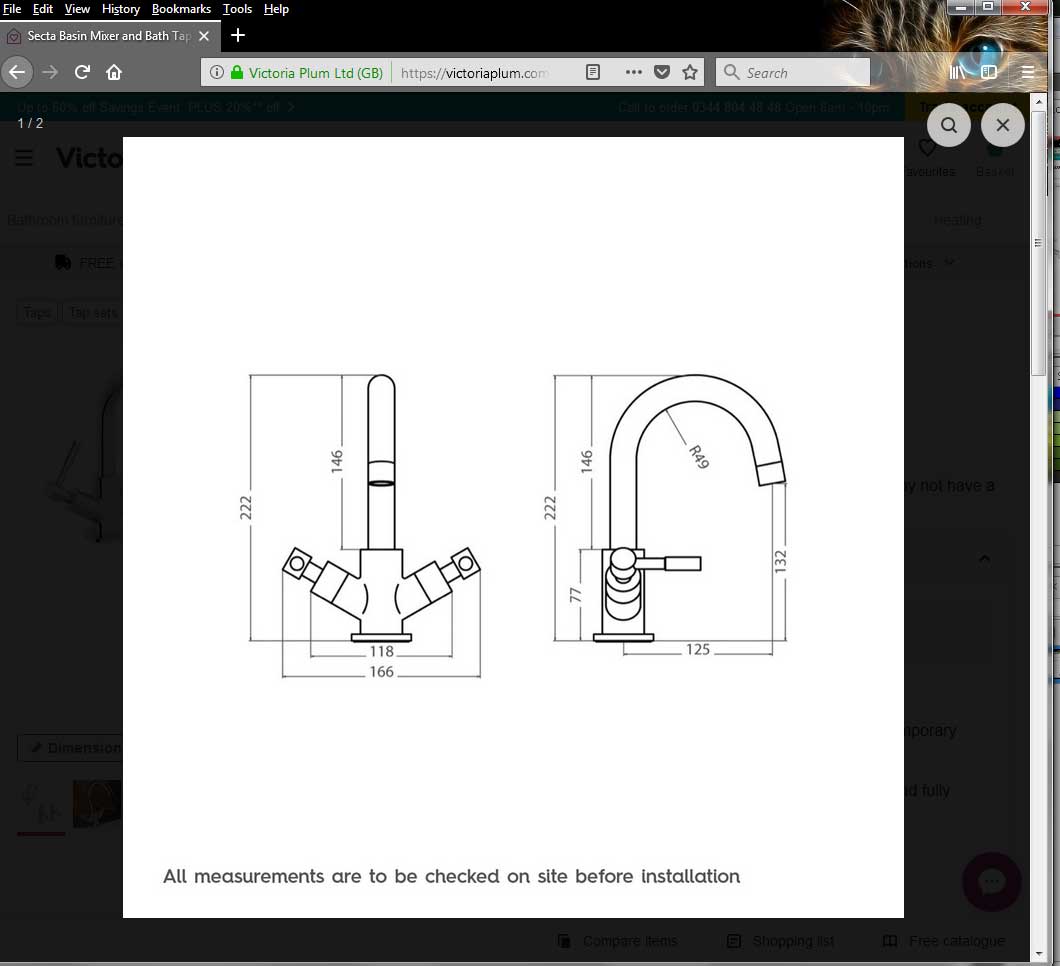Click in the Firefox Search box
The image size is (1060, 966).
coord(800,72)
